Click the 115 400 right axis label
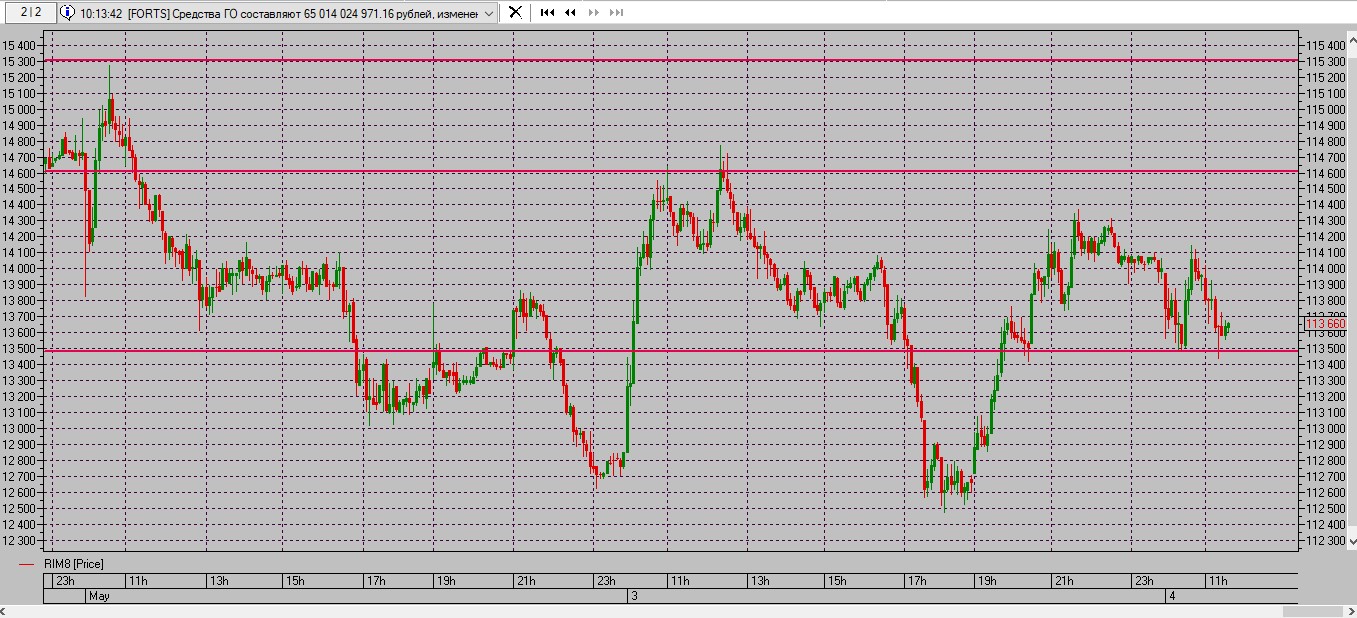This screenshot has height=618, width=1357. 1326,46
